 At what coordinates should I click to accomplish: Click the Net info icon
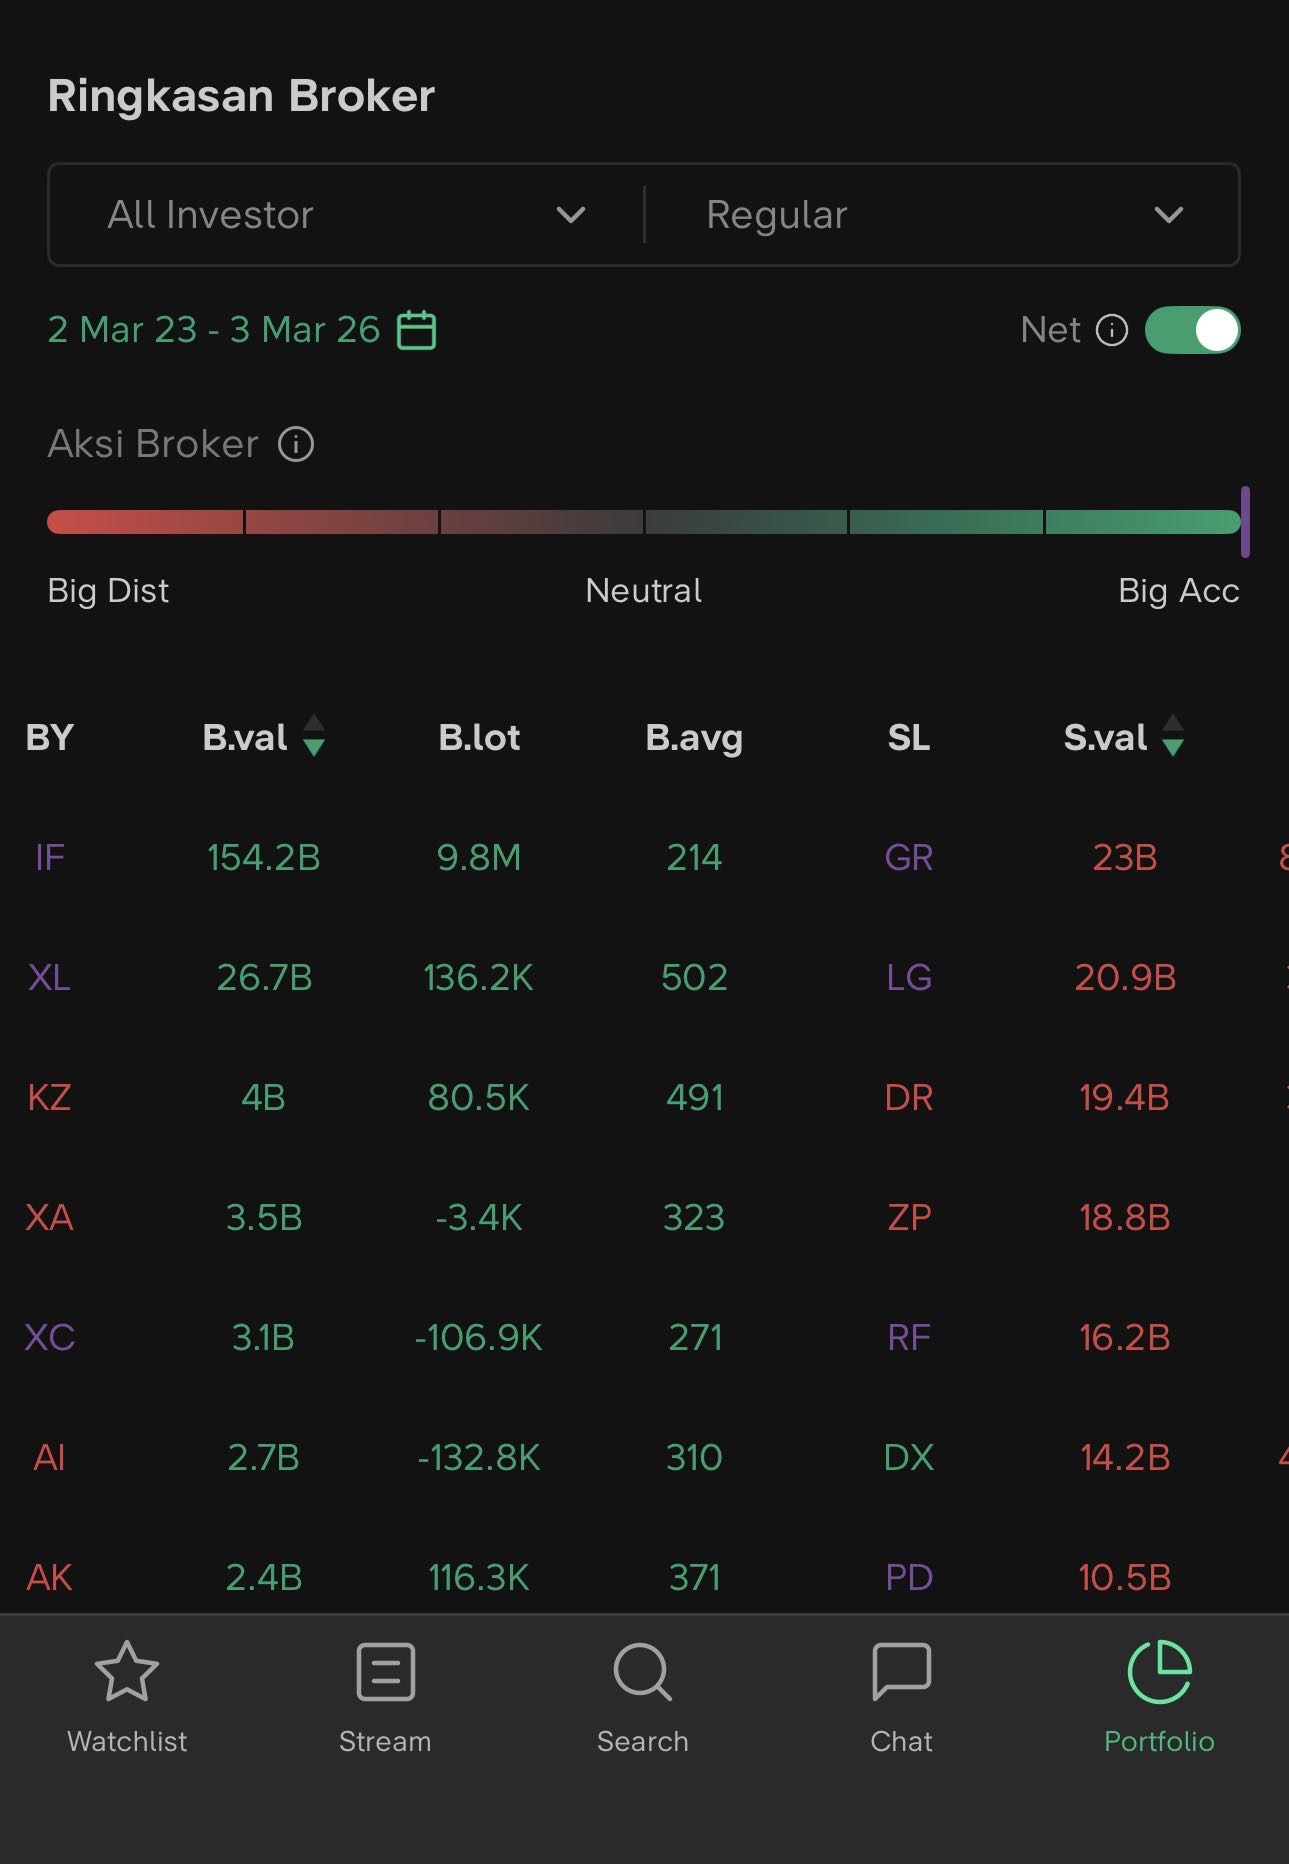tap(1111, 330)
